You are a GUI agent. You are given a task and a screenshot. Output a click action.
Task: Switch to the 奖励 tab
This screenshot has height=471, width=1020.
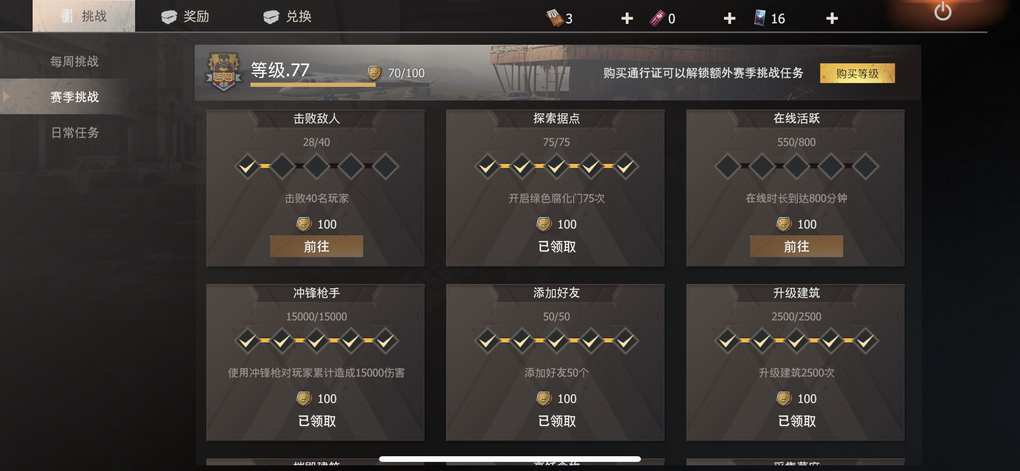(x=185, y=17)
